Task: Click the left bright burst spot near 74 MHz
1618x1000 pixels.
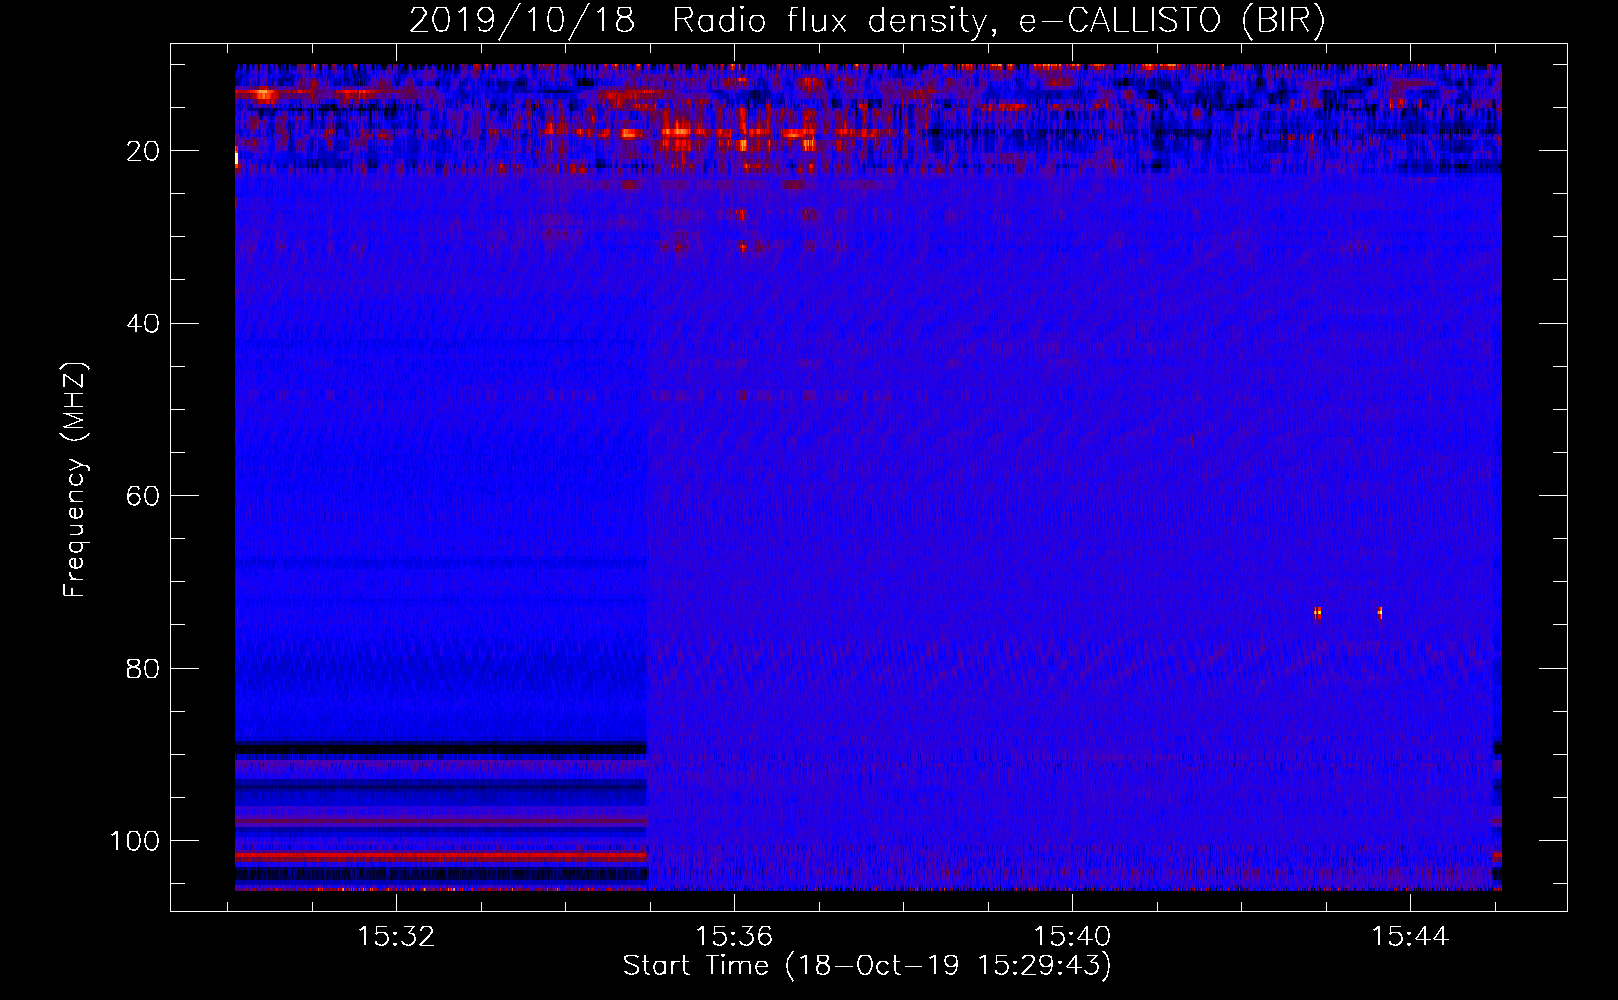Action: coord(1318,613)
